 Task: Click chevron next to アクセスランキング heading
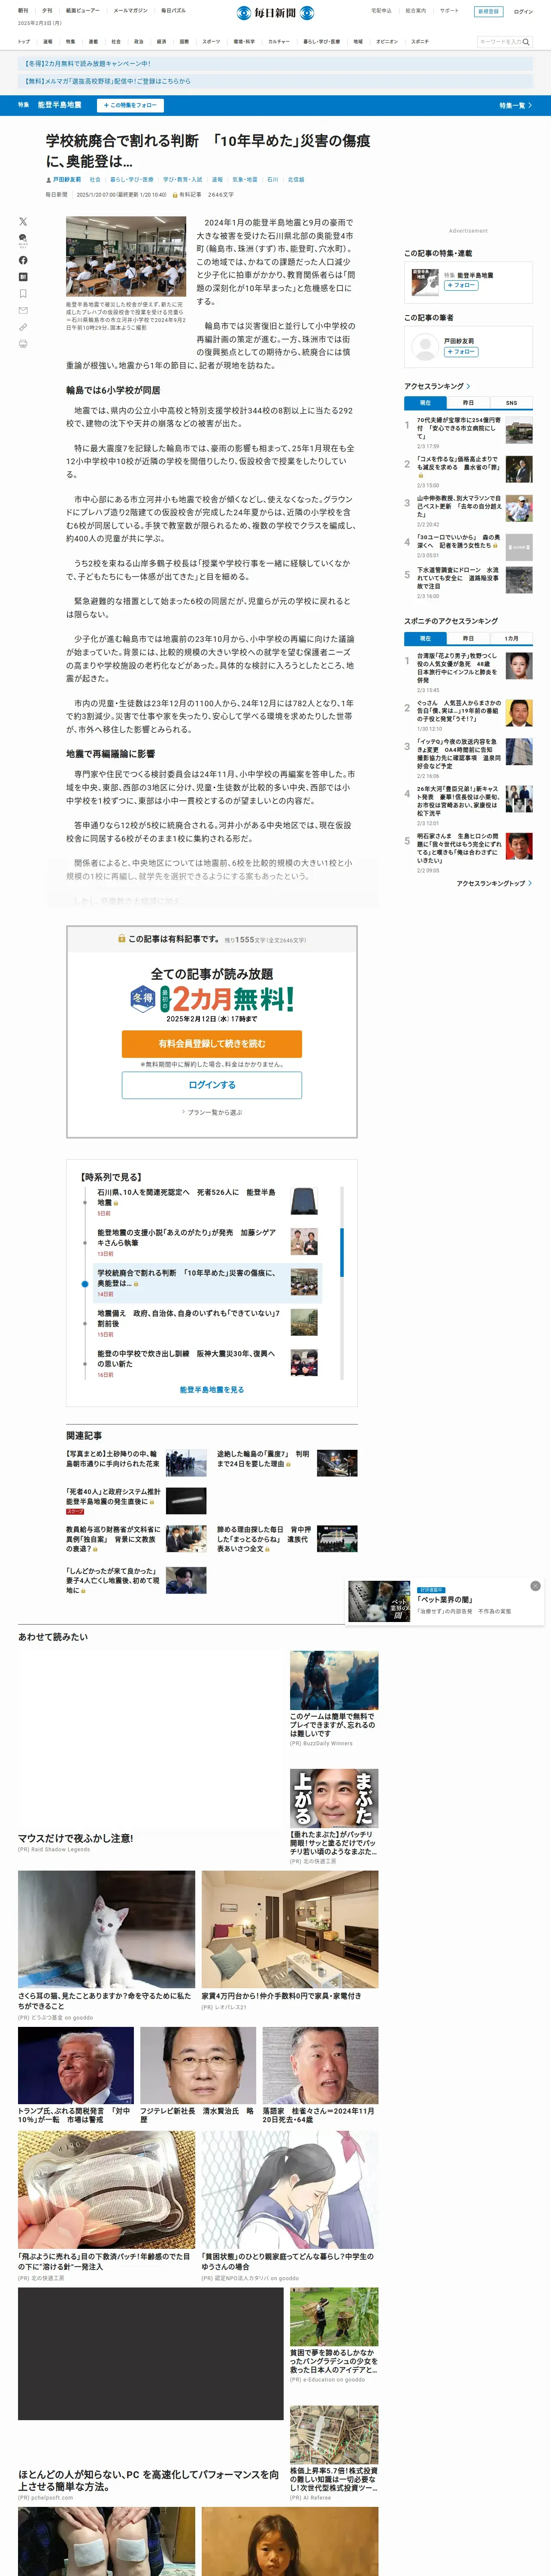[469, 386]
